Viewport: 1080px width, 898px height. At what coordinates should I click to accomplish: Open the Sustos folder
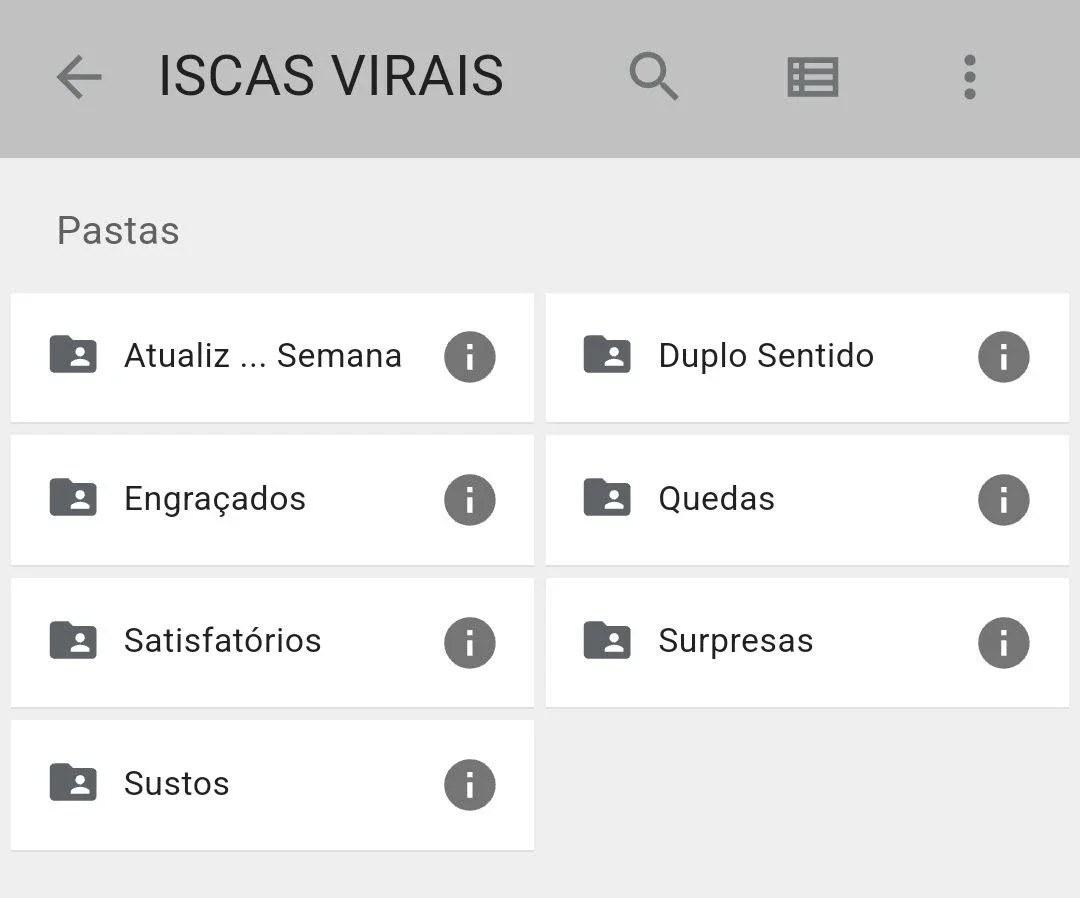click(272, 785)
